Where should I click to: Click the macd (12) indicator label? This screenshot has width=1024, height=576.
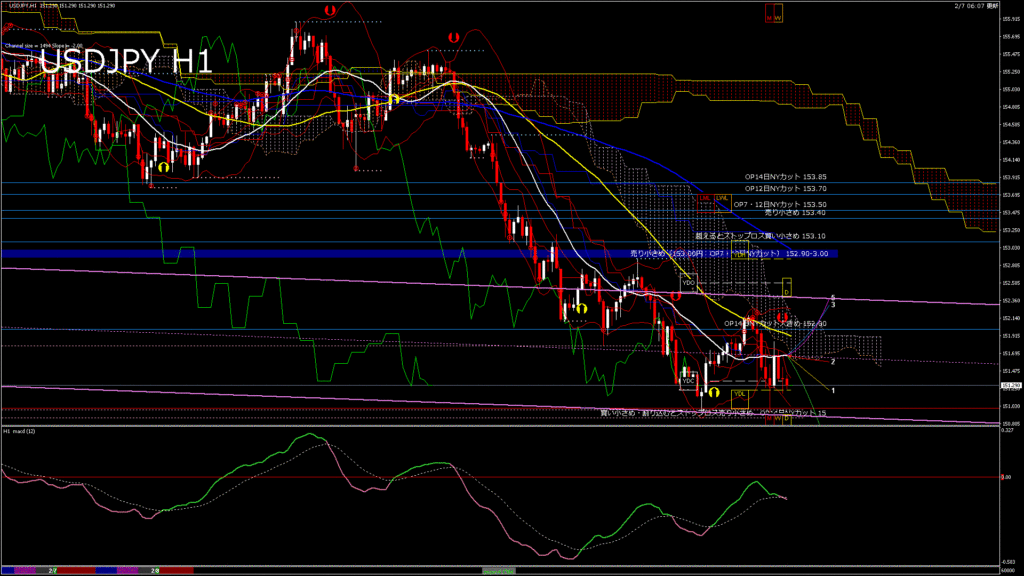[21, 431]
